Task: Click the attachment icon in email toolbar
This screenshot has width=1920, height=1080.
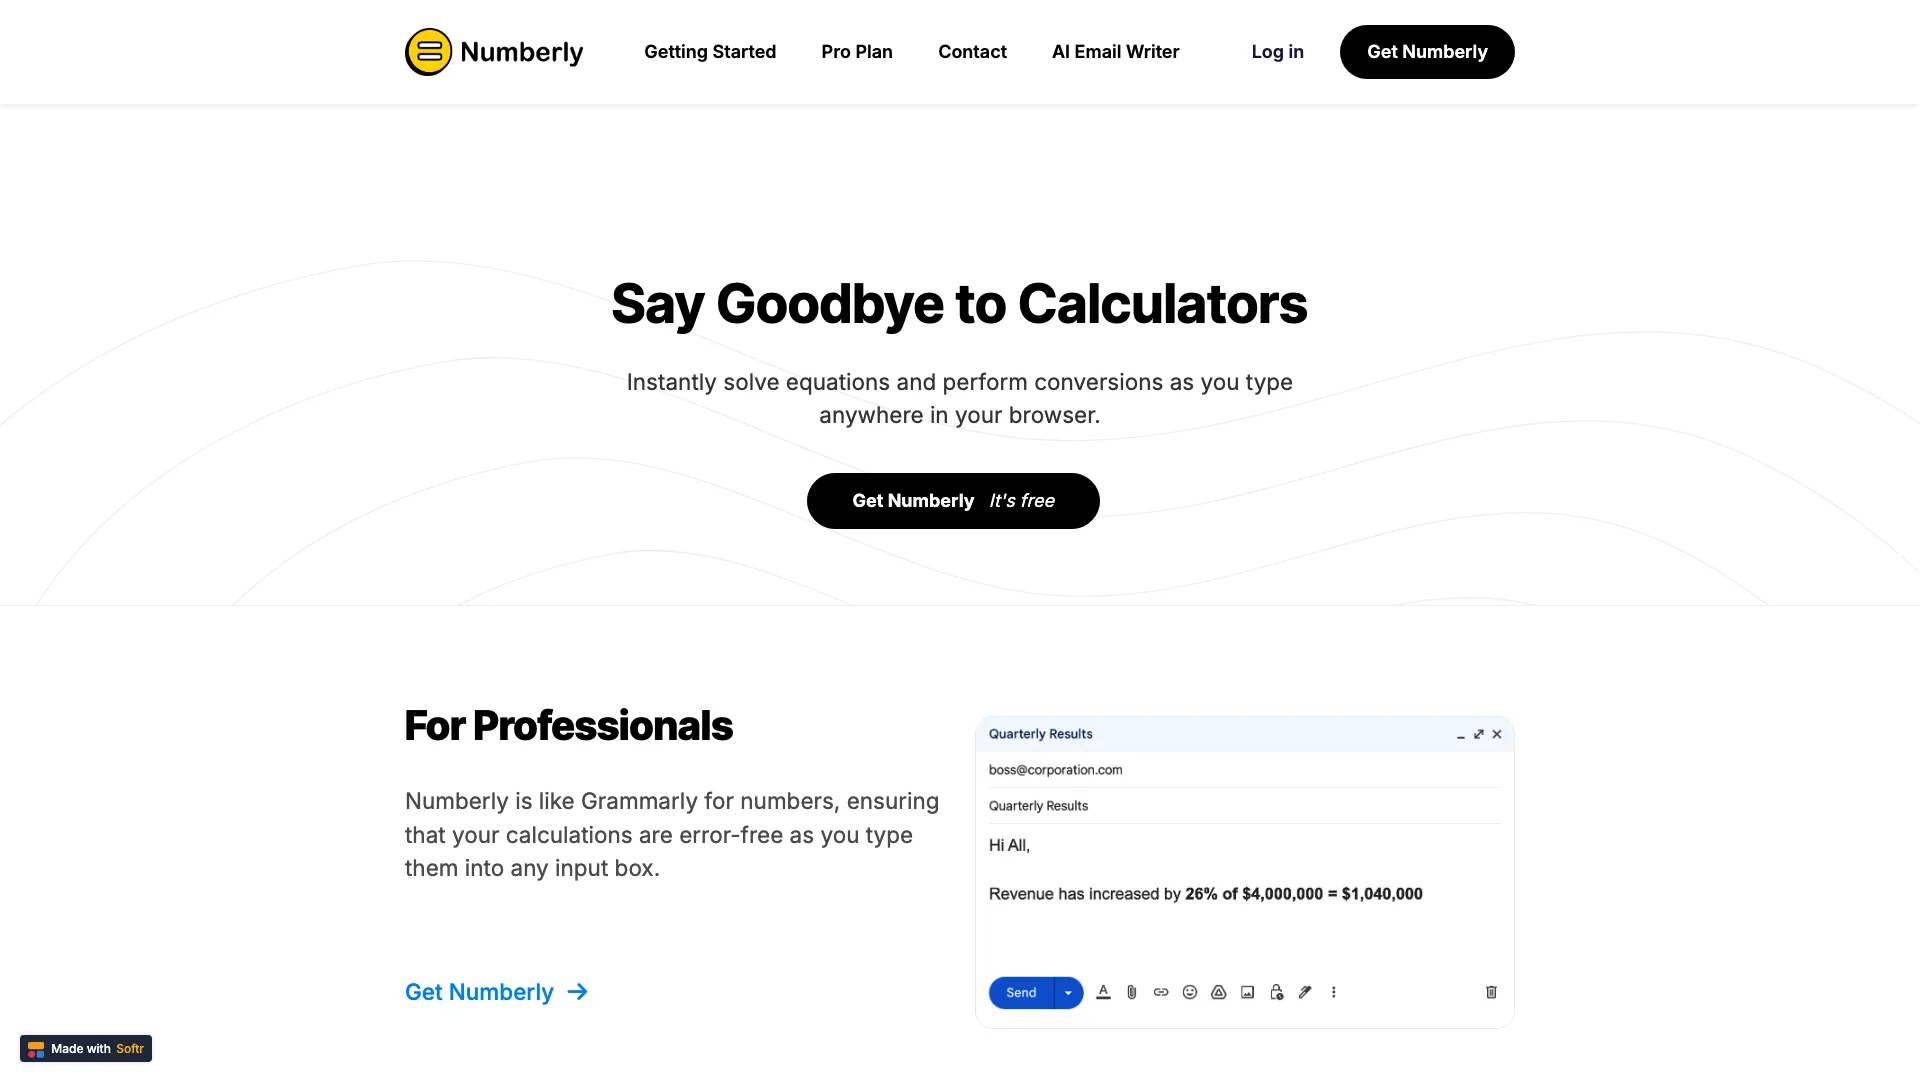Action: tap(1131, 992)
